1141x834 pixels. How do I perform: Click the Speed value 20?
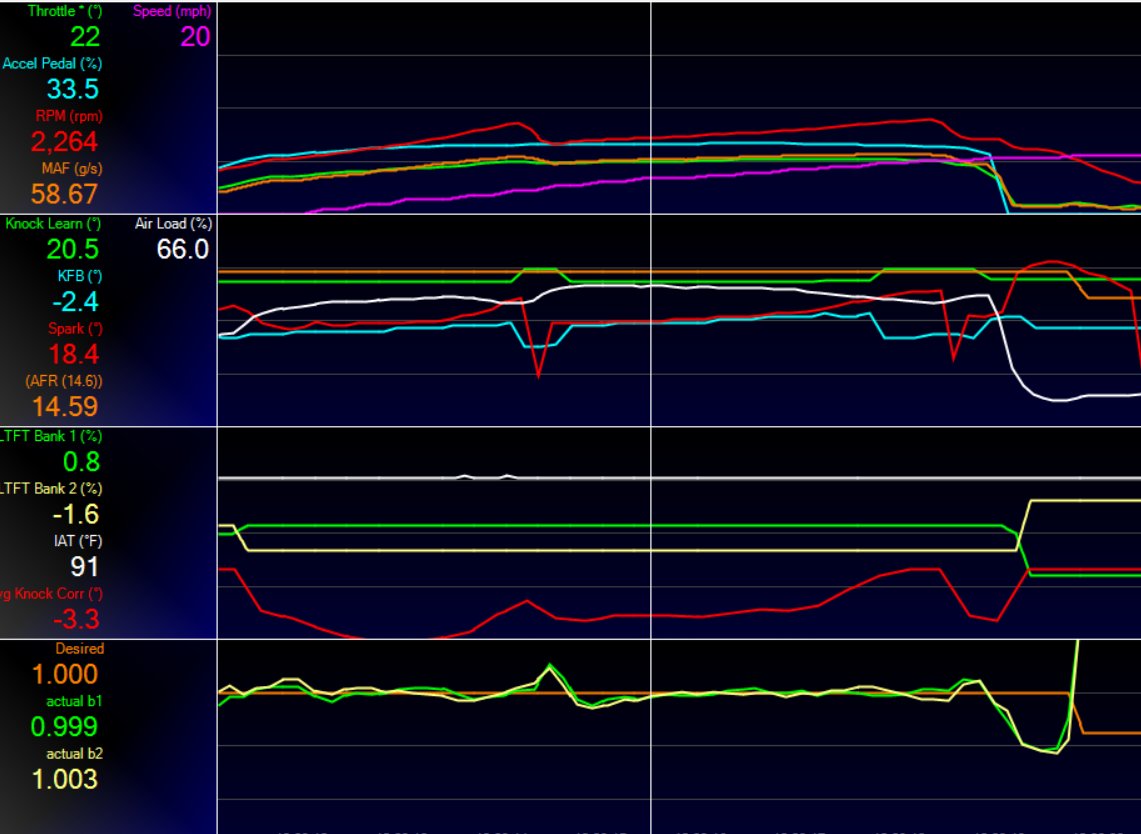[x=195, y=37]
